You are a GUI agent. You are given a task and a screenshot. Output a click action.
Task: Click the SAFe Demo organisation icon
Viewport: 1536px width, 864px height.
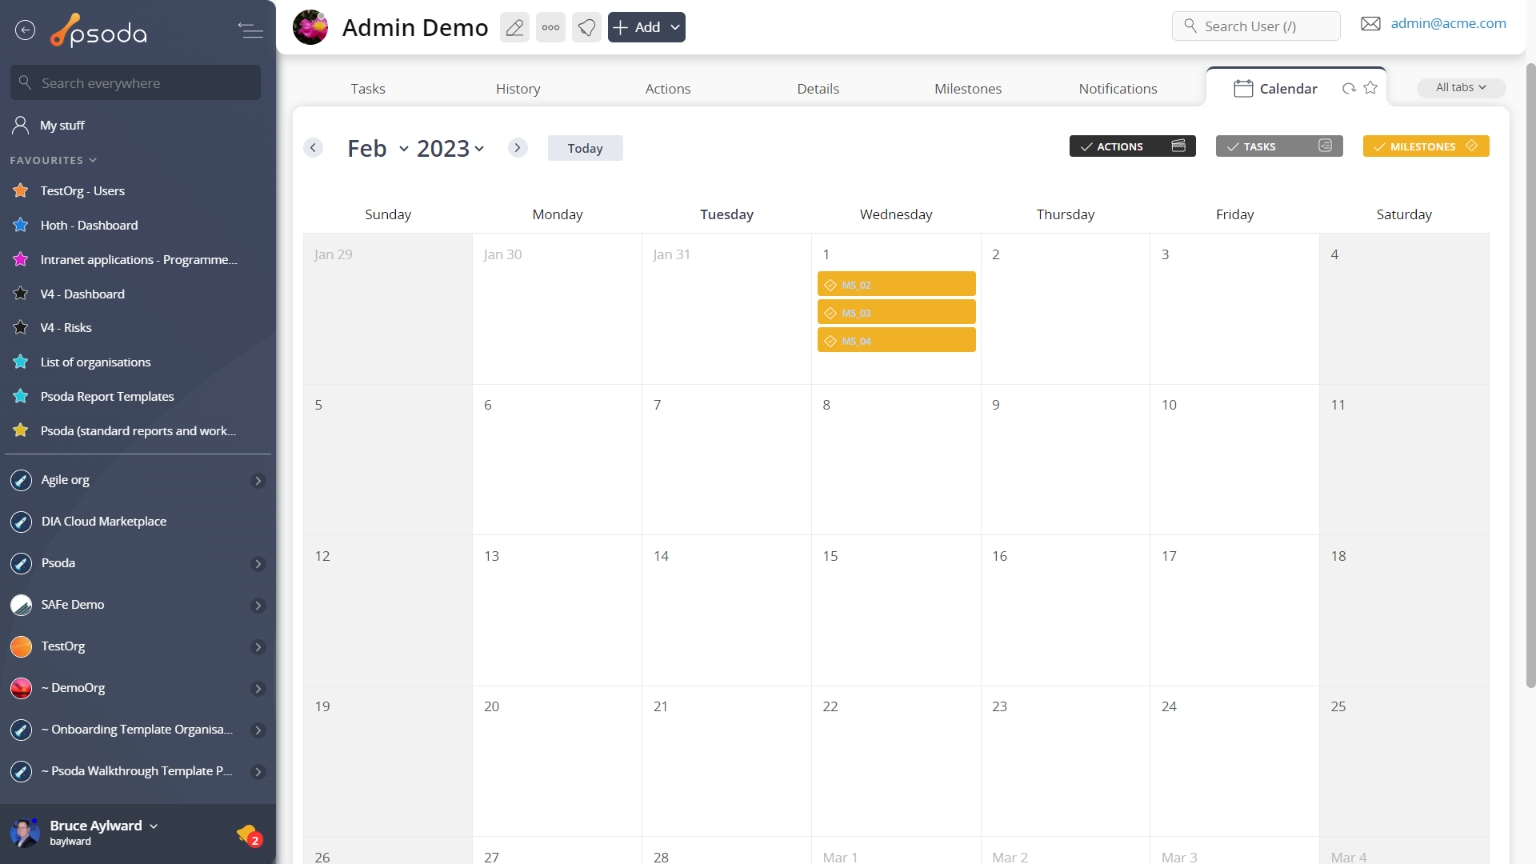[21, 605]
